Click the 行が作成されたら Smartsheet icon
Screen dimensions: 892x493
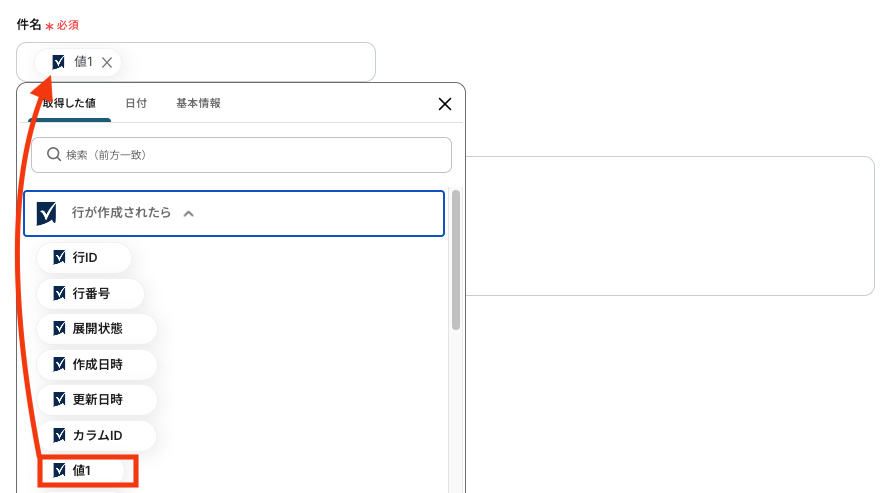(47, 213)
